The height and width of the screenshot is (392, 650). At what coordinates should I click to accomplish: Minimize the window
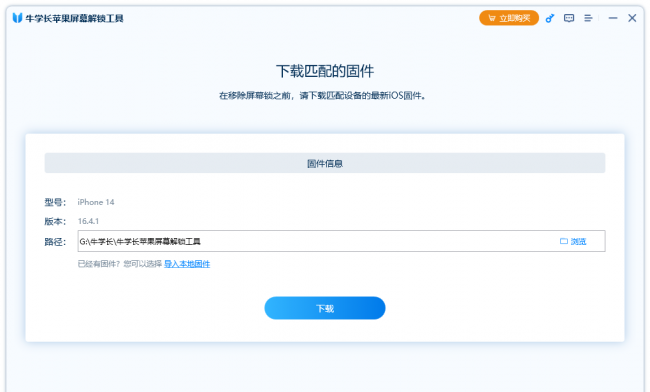tap(613, 18)
